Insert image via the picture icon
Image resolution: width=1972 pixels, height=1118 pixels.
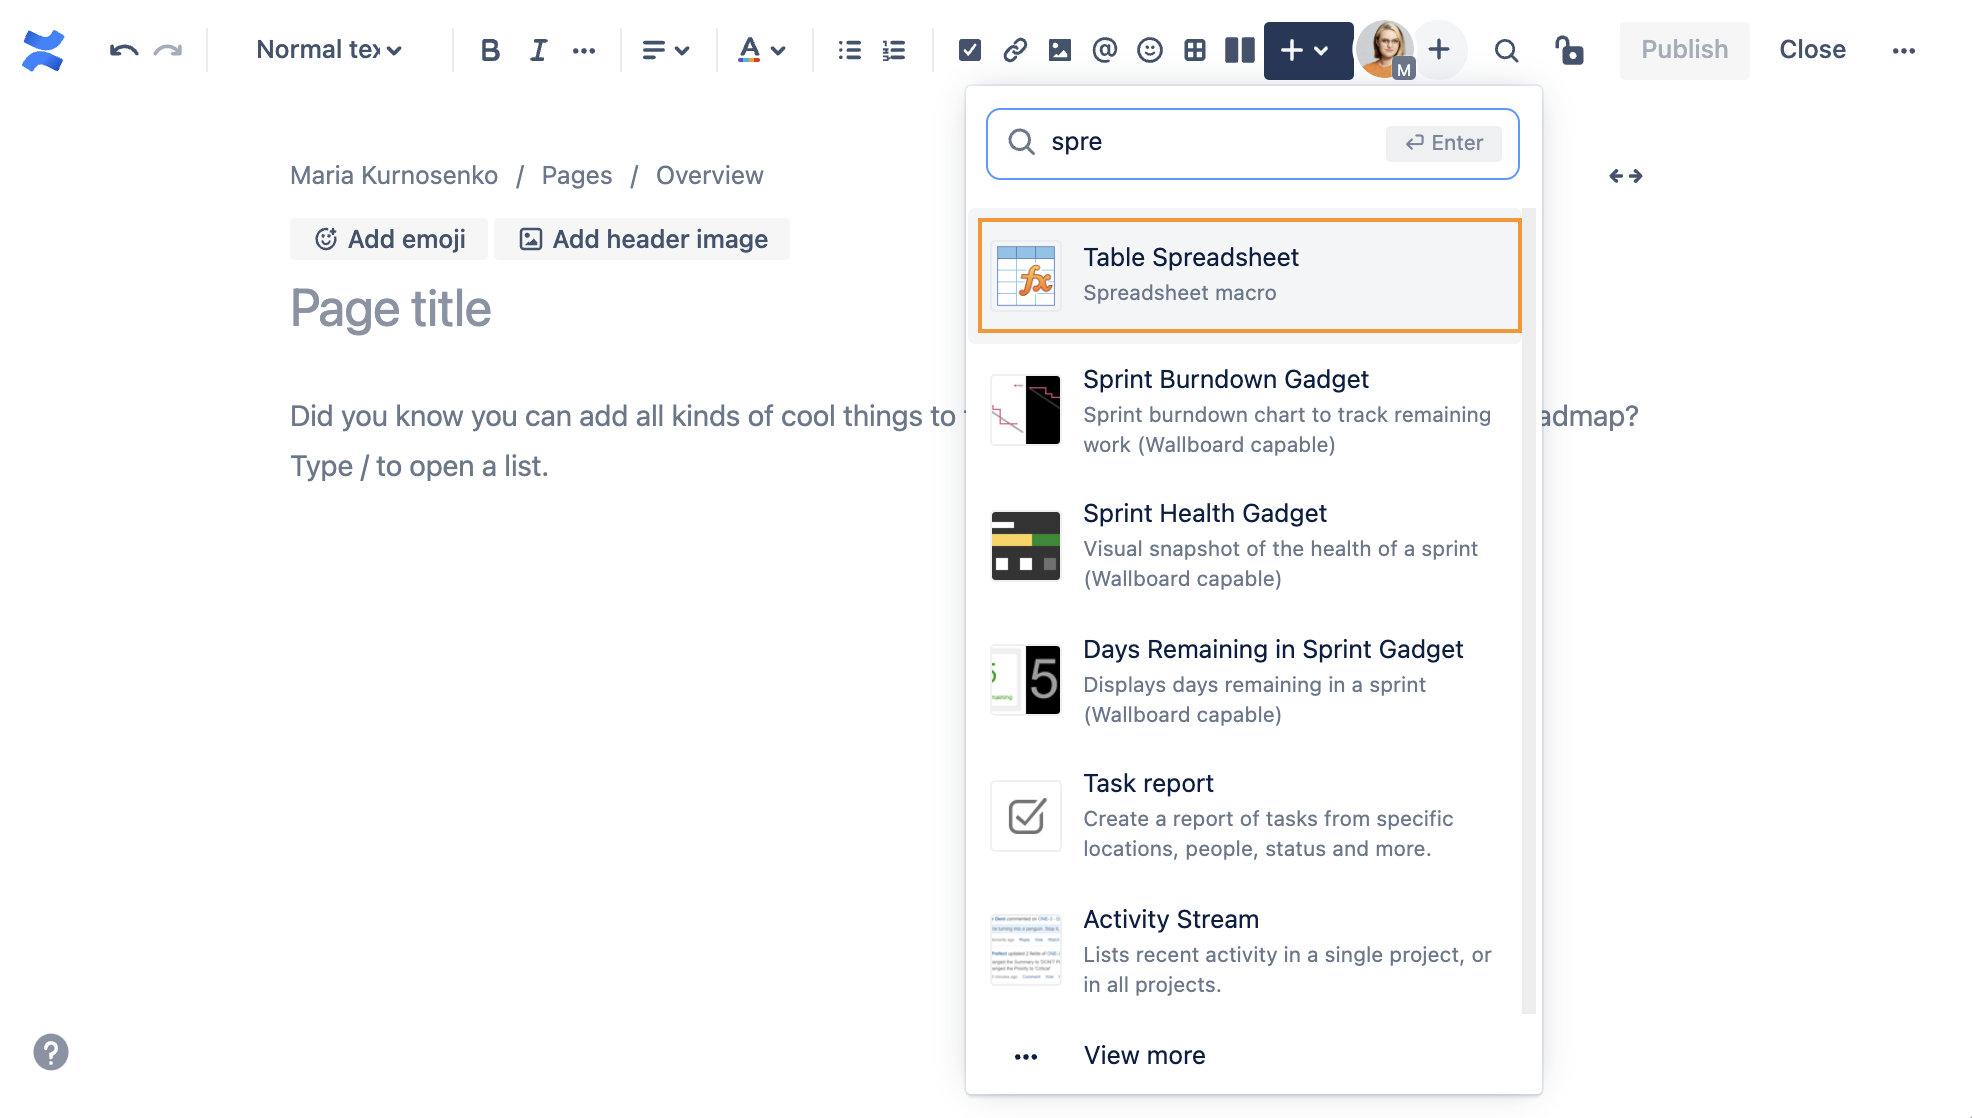[x=1060, y=50]
